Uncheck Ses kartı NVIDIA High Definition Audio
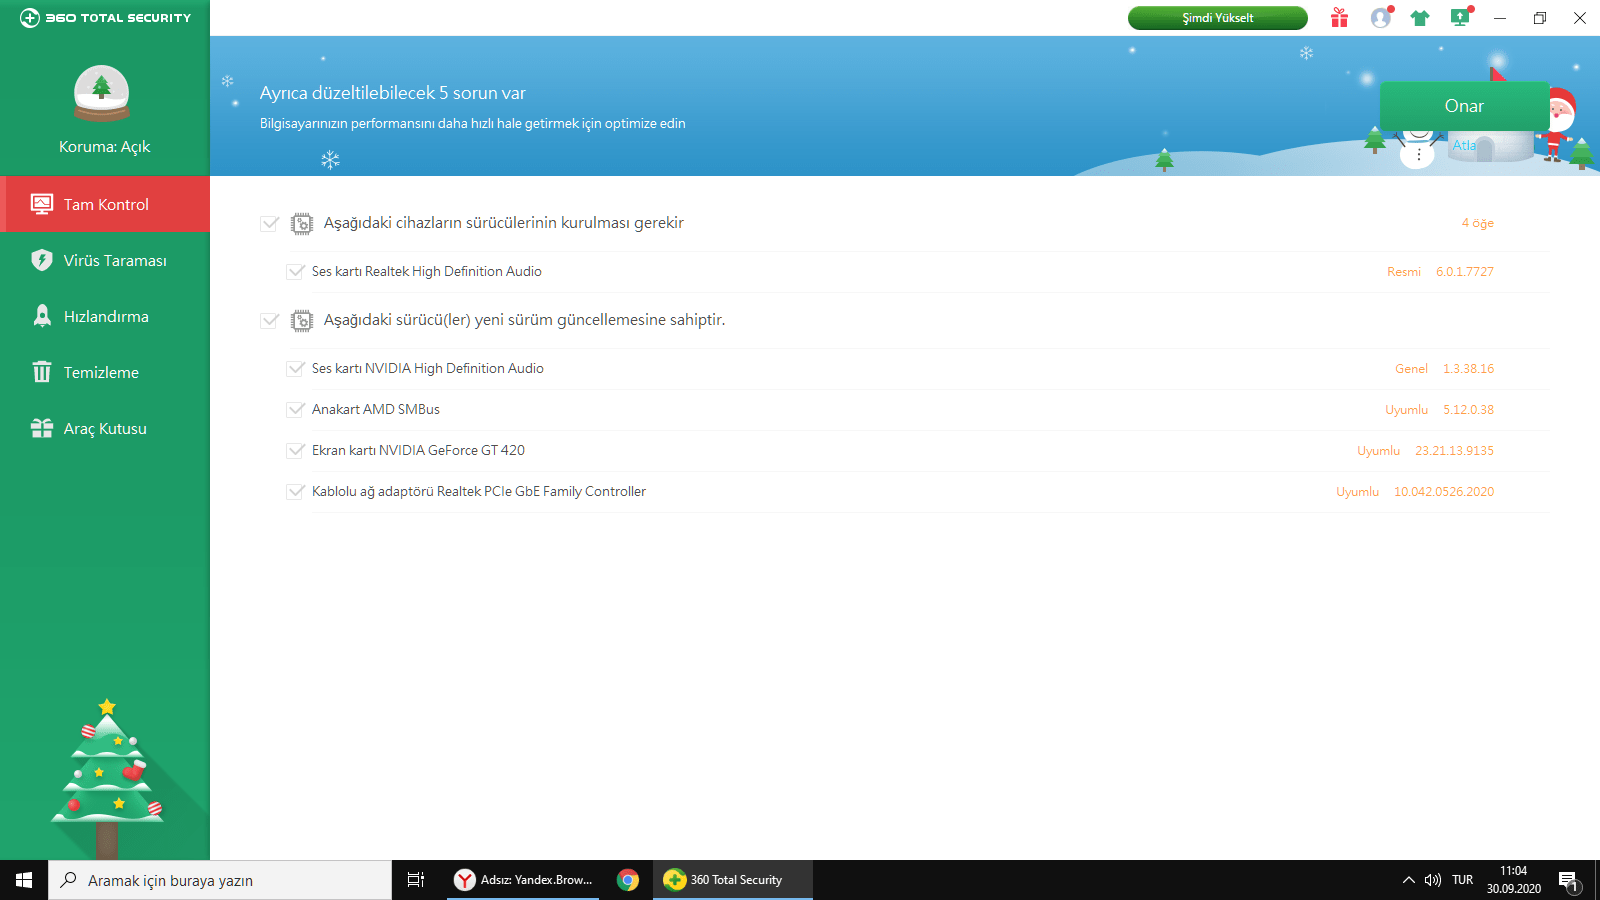This screenshot has height=900, width=1600. pyautogui.click(x=295, y=368)
